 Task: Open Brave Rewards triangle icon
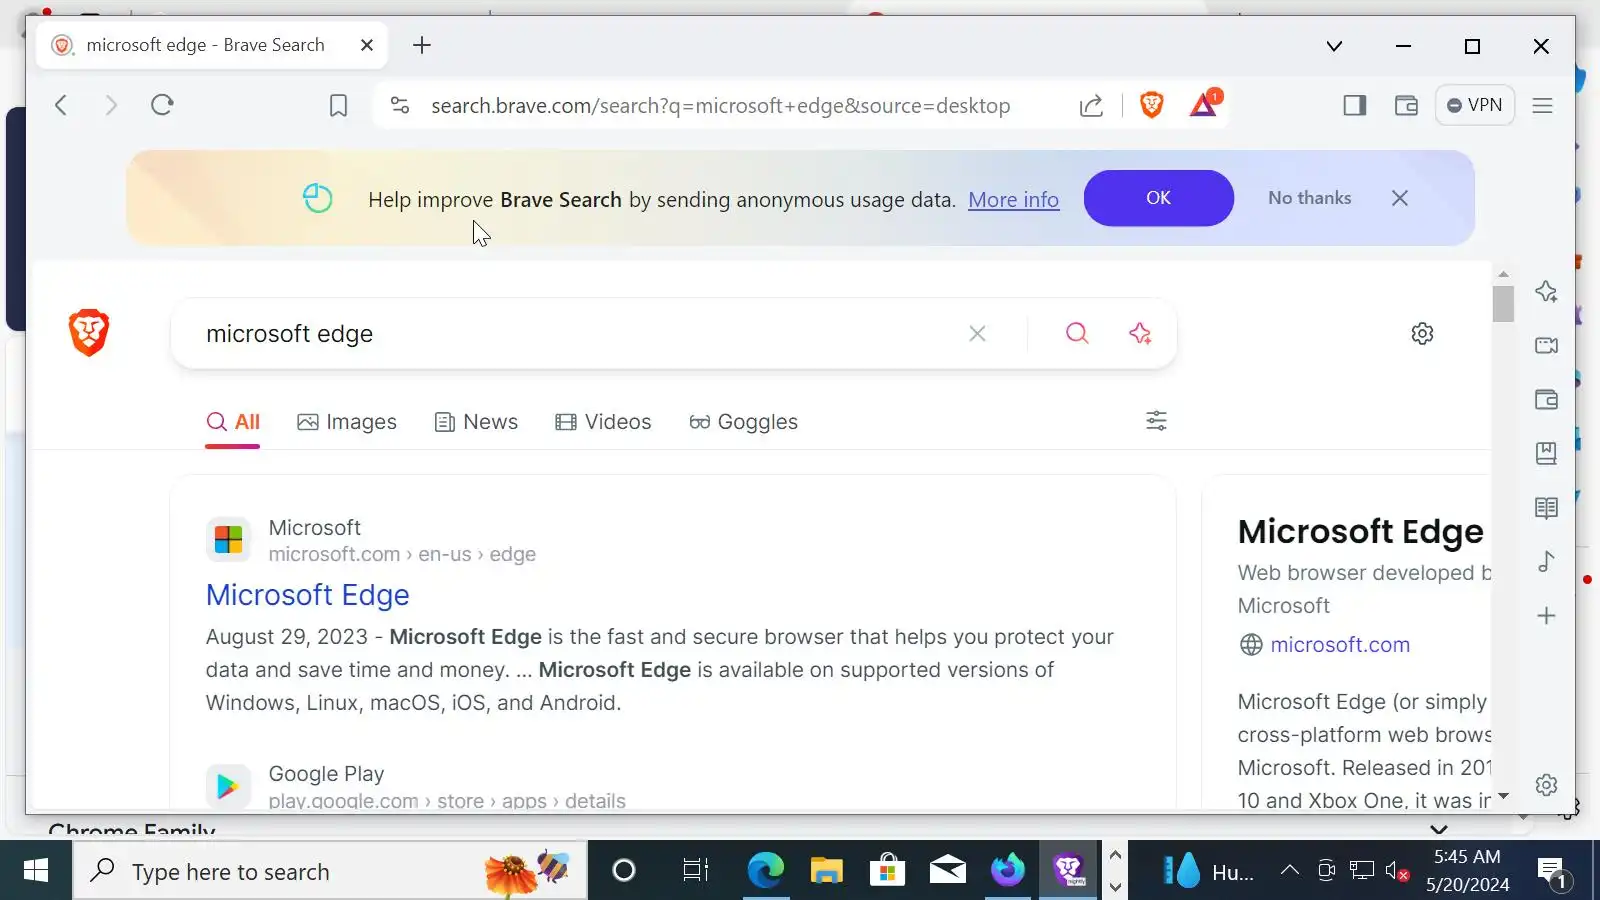click(x=1204, y=104)
